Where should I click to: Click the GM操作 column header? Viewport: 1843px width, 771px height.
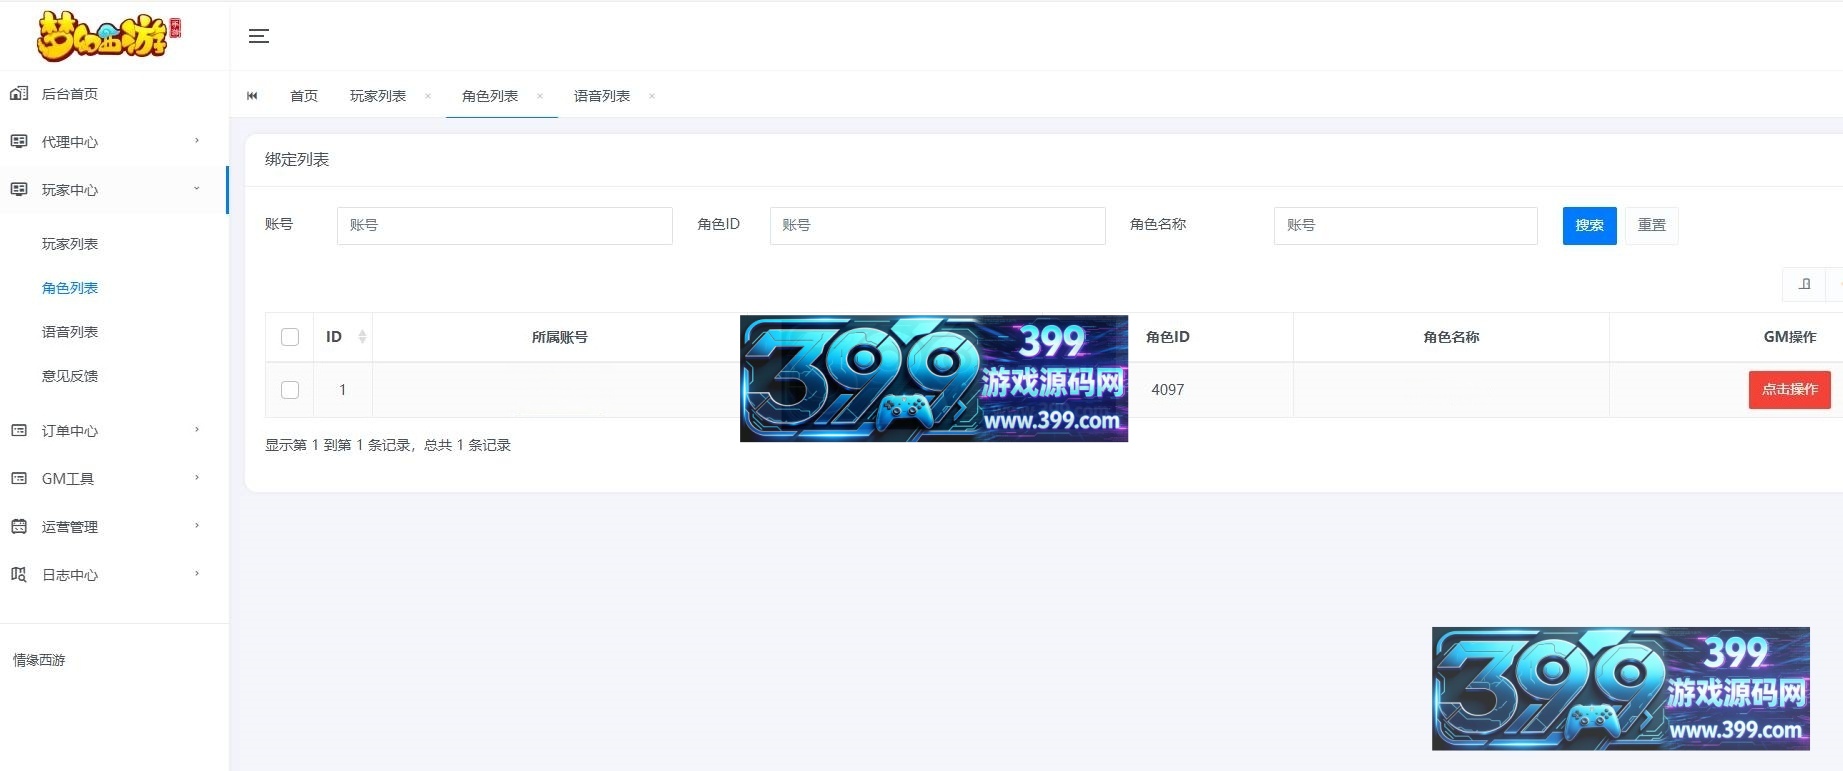pos(1790,338)
